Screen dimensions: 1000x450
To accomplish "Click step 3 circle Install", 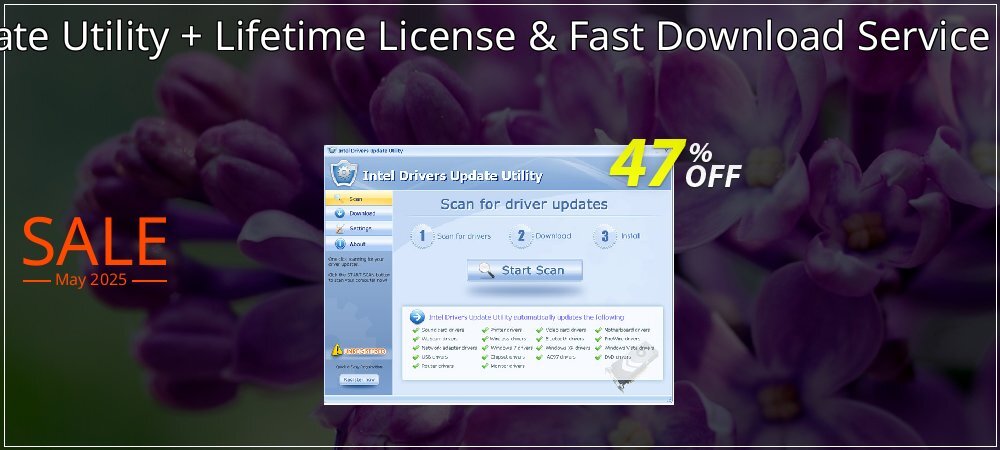I will tap(604, 236).
